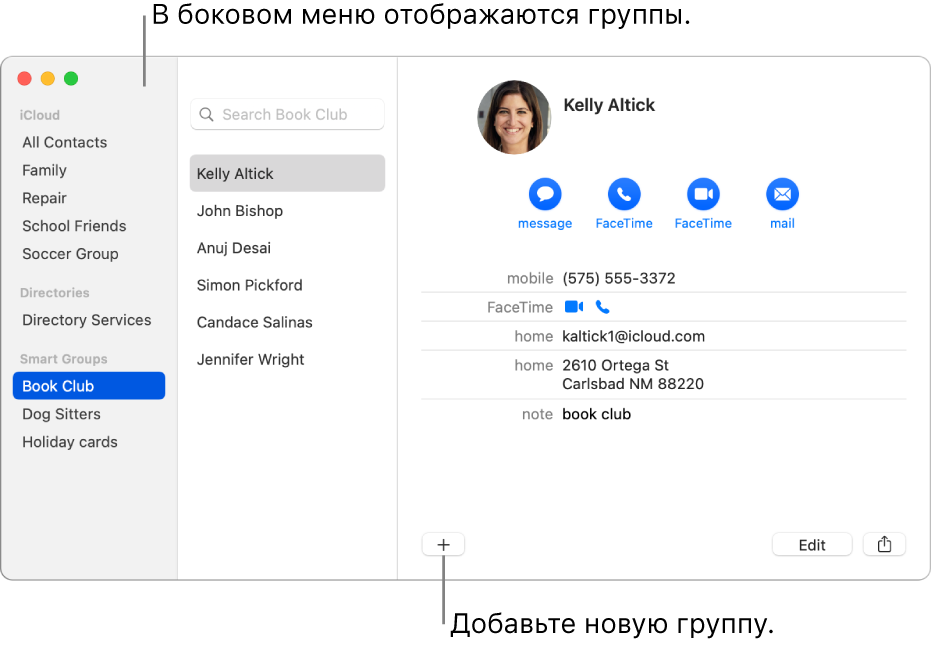Open the Repair group
931x646 pixels.
(x=45, y=198)
